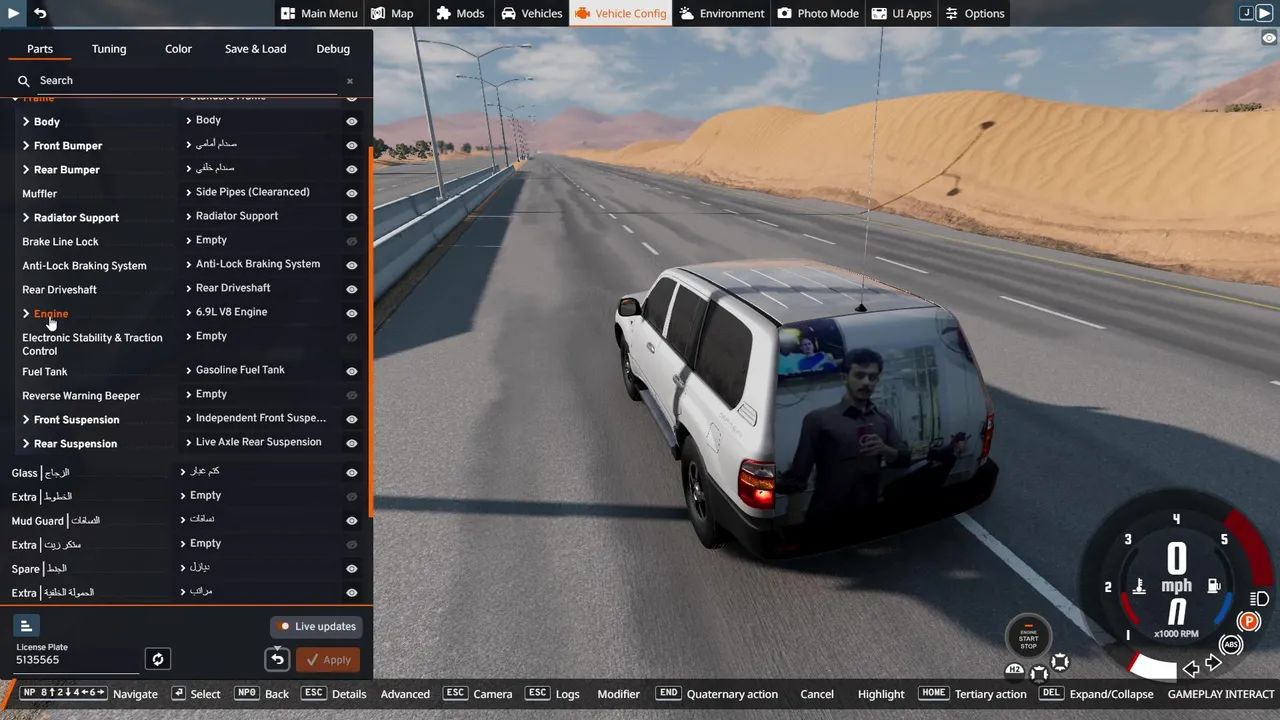Toggle visibility eye for Engine row
The image size is (1280, 720).
(x=352, y=313)
